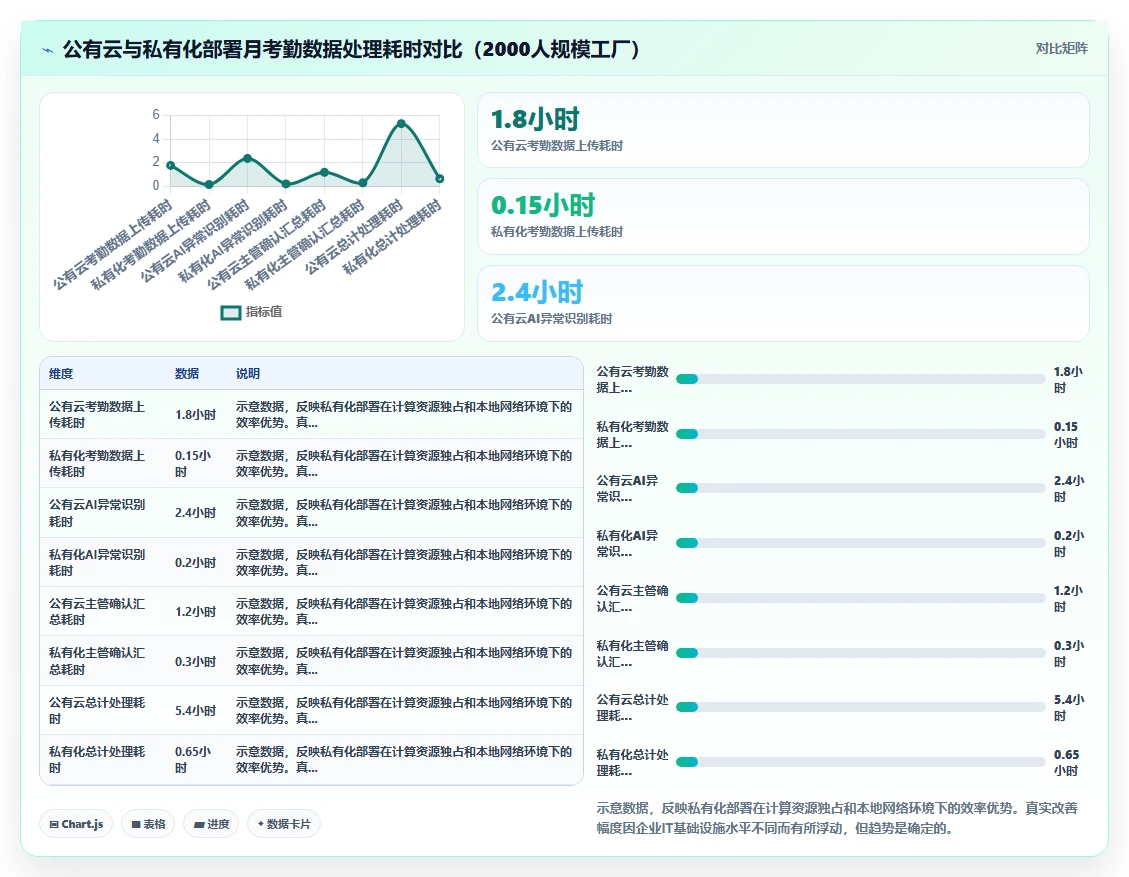Click the progress label 公有云总计处理耗…
This screenshot has width=1129, height=877.
tap(632, 707)
